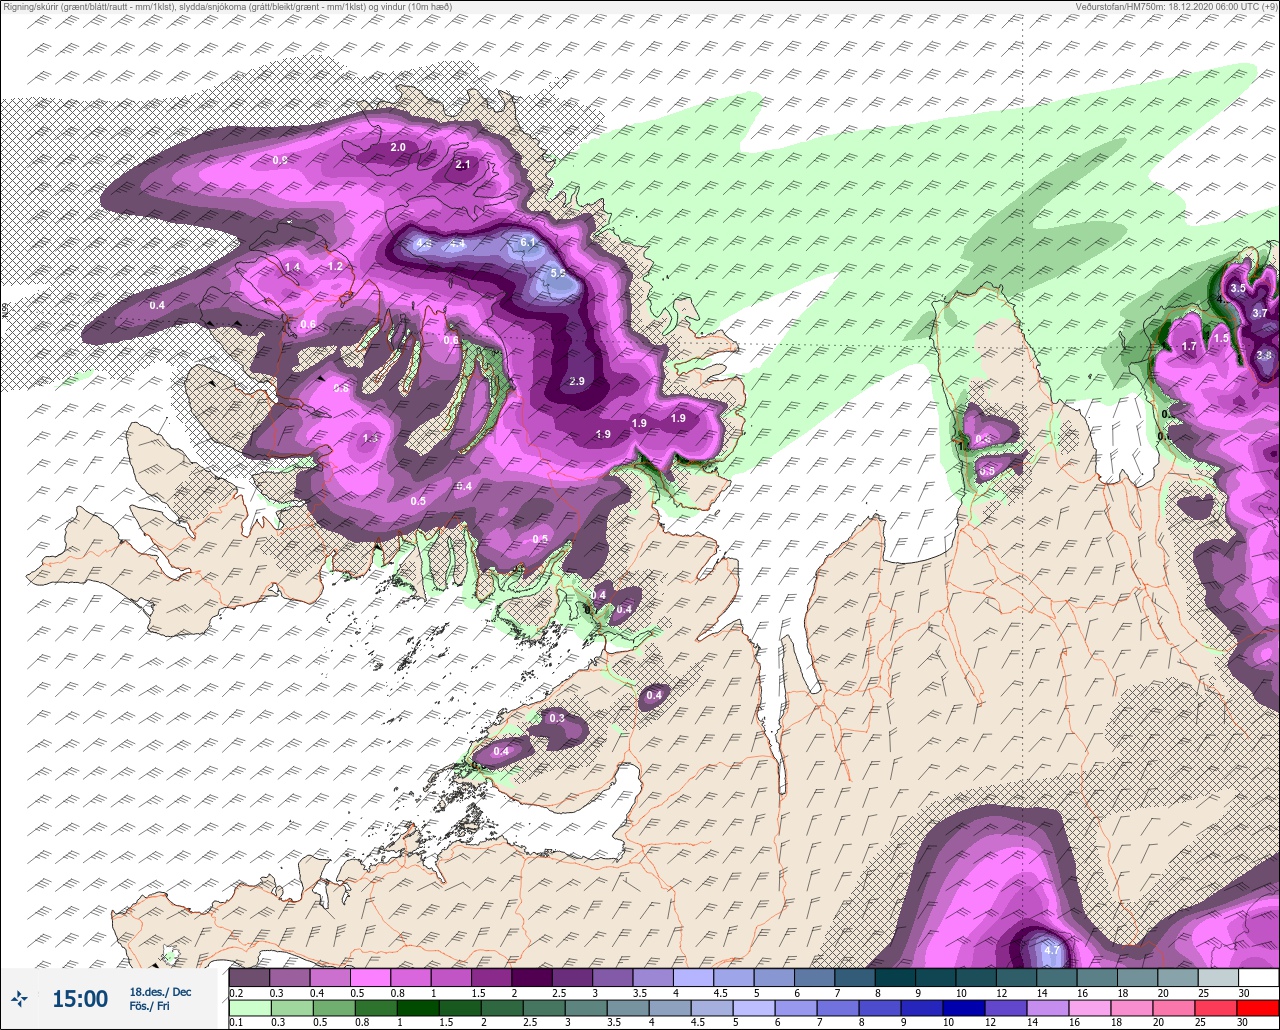Click the 1.2 value label on the map

pyautogui.click(x=335, y=266)
